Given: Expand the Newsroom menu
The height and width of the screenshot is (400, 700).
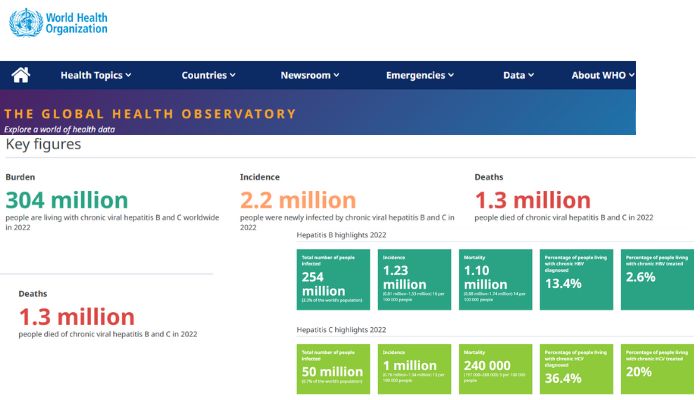Looking at the screenshot, I should [x=309, y=75].
